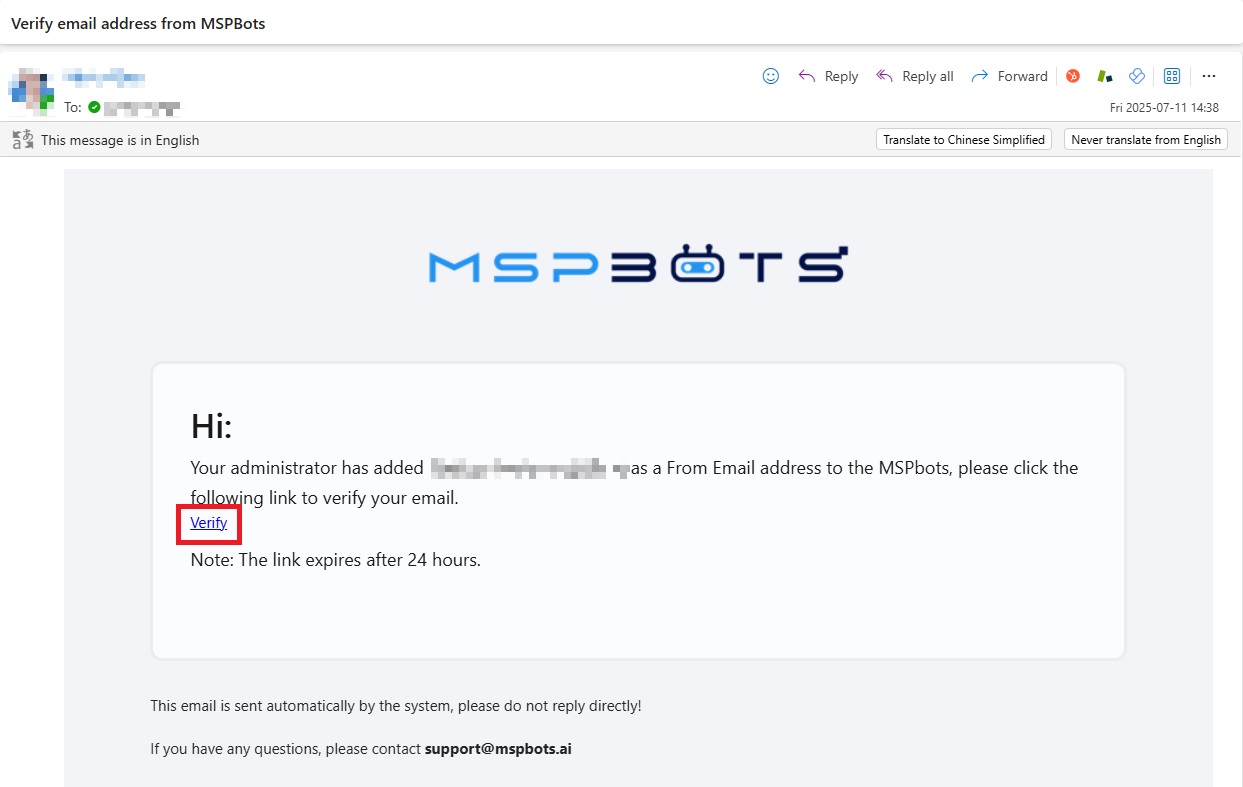The height and width of the screenshot is (787, 1243).
Task: Add a reaction using the smiley icon
Action: pyautogui.click(x=770, y=75)
